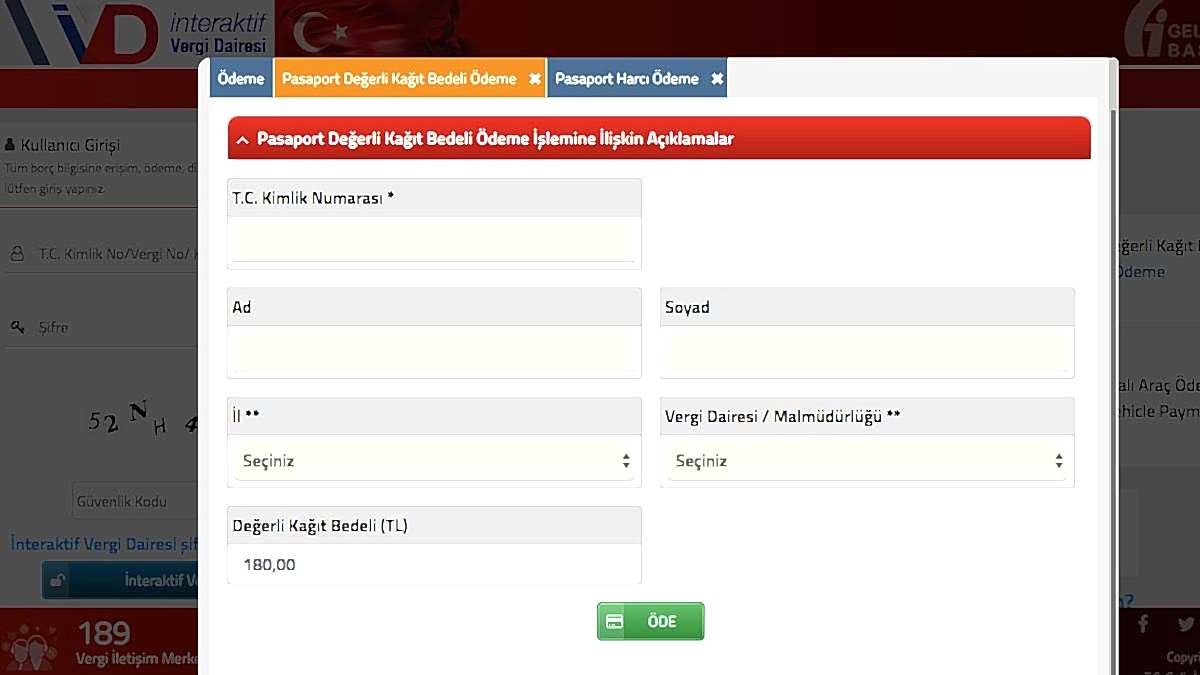Switch to the Ödeme tab
The image size is (1200, 675).
coord(241,79)
